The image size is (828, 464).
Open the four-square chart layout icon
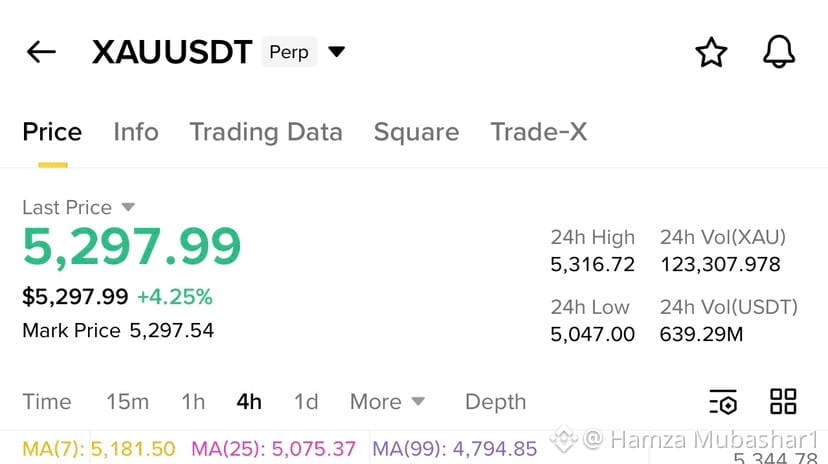click(783, 402)
